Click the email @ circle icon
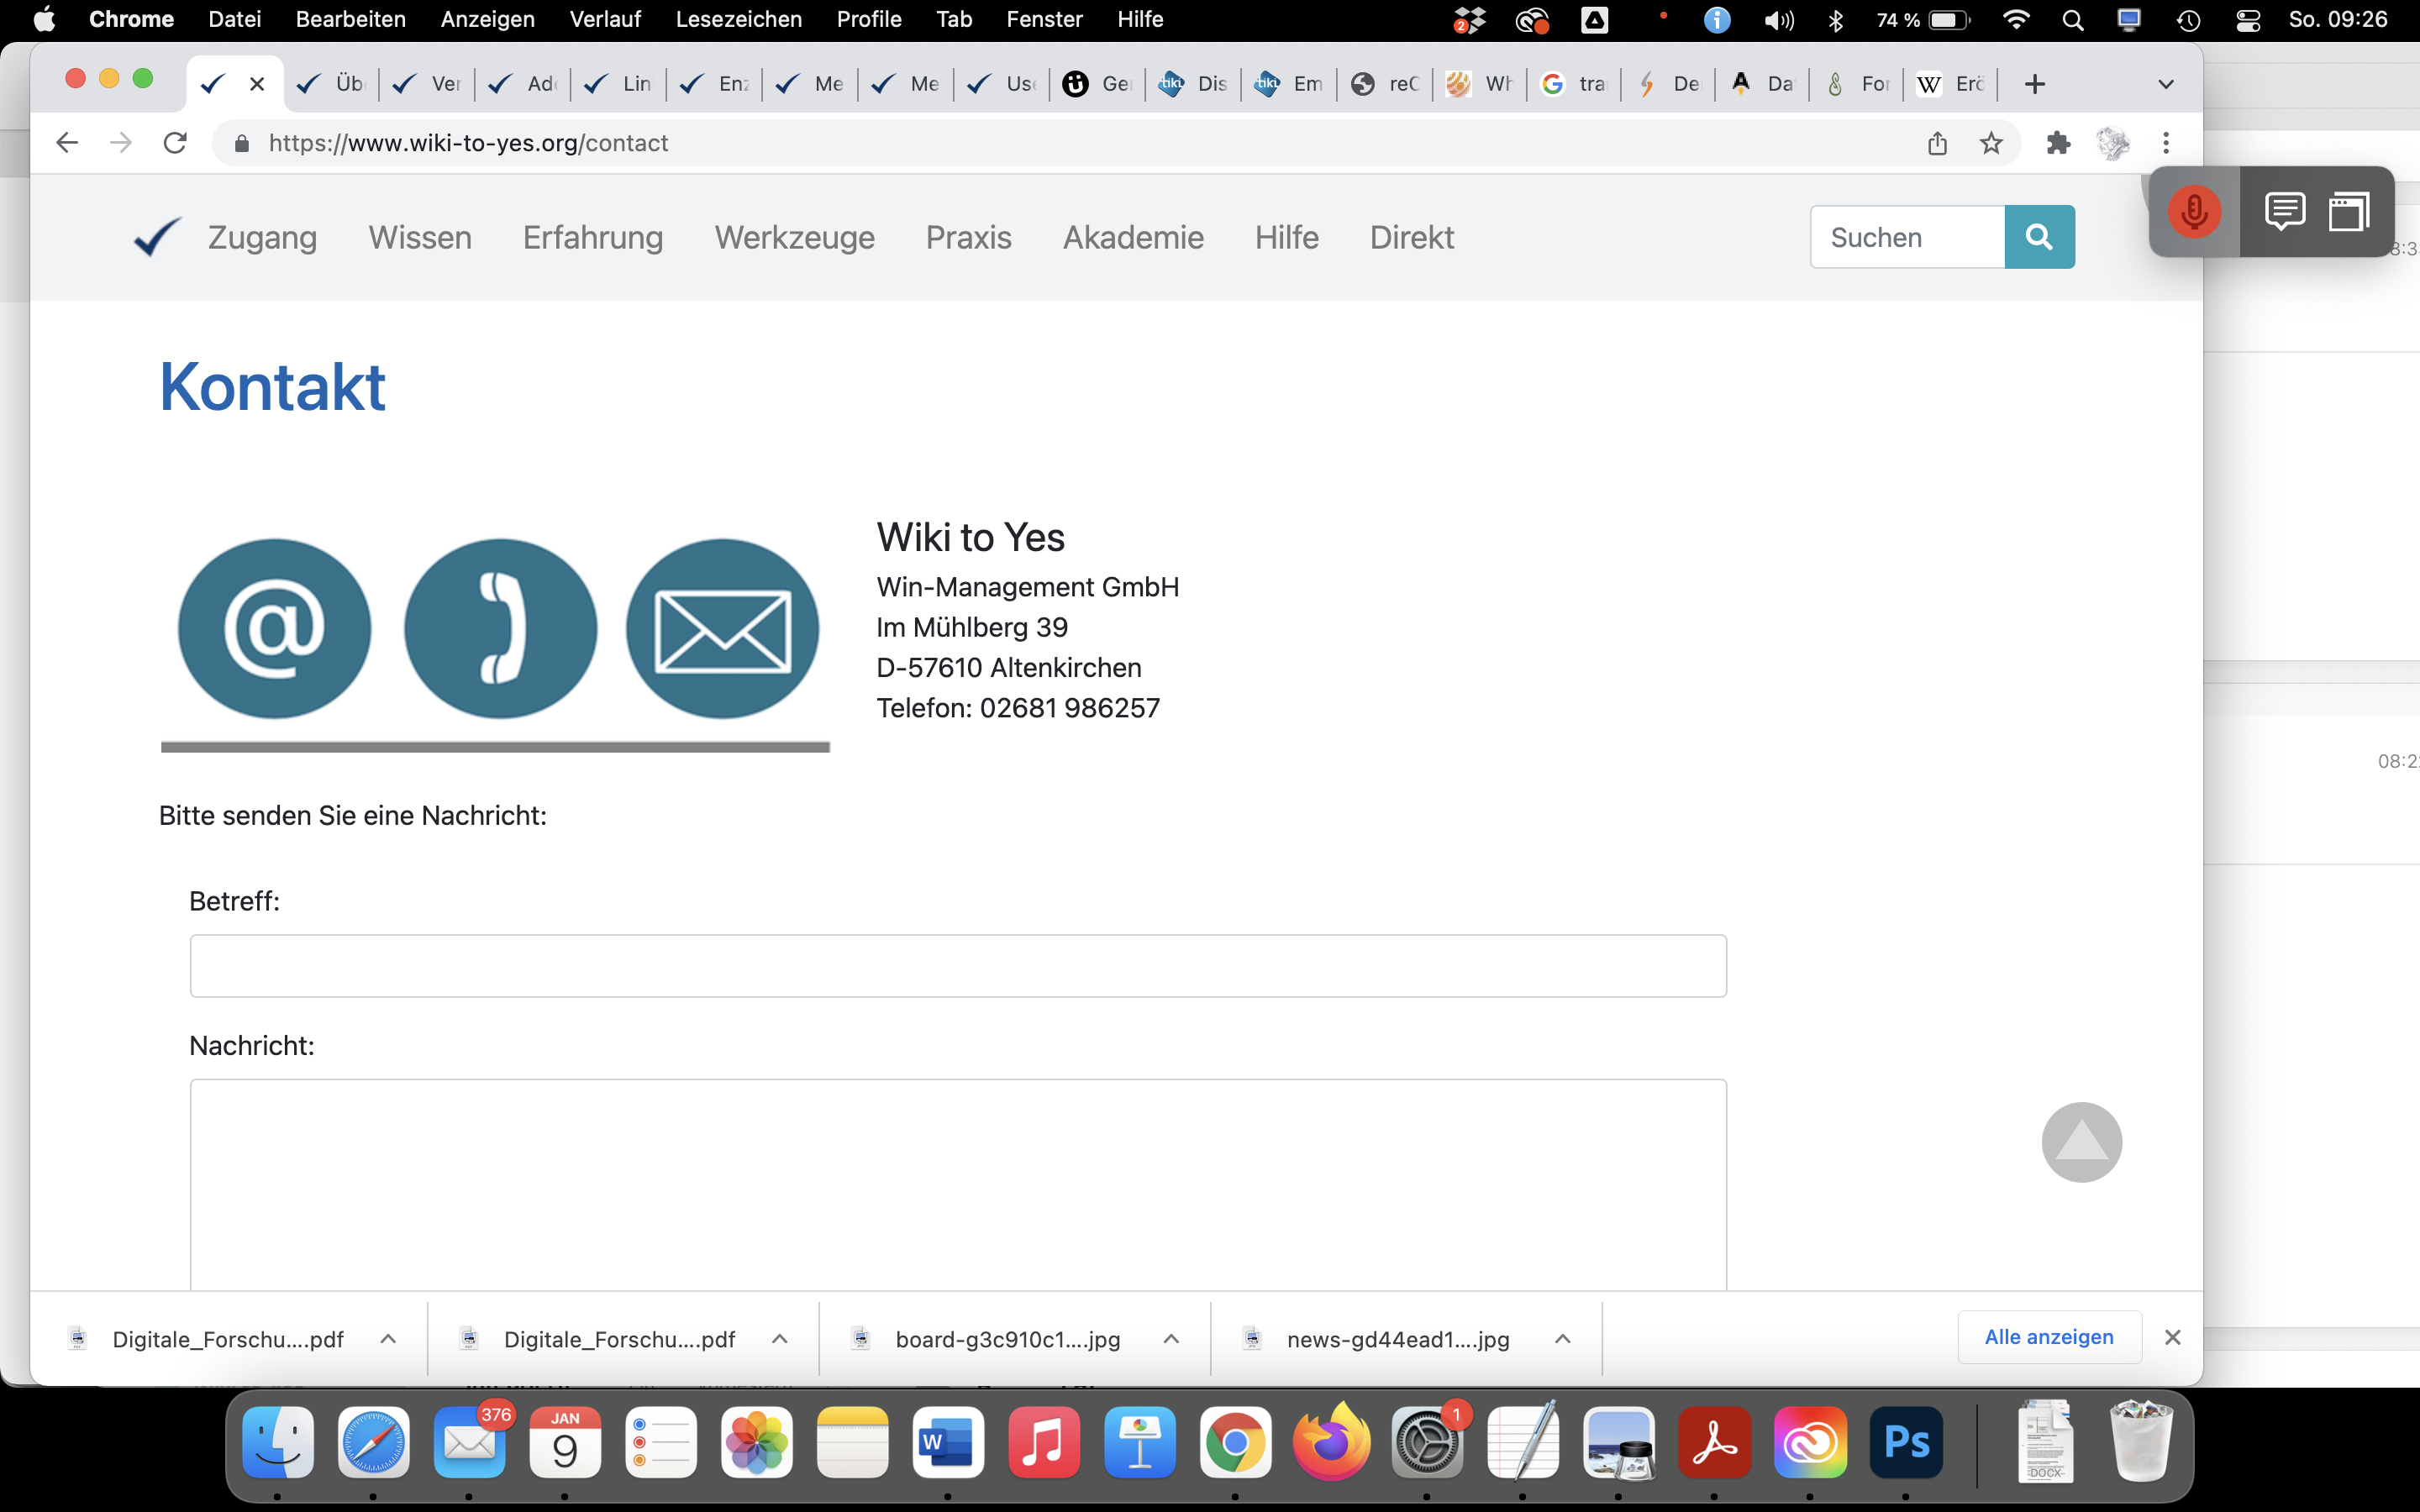 click(274, 629)
